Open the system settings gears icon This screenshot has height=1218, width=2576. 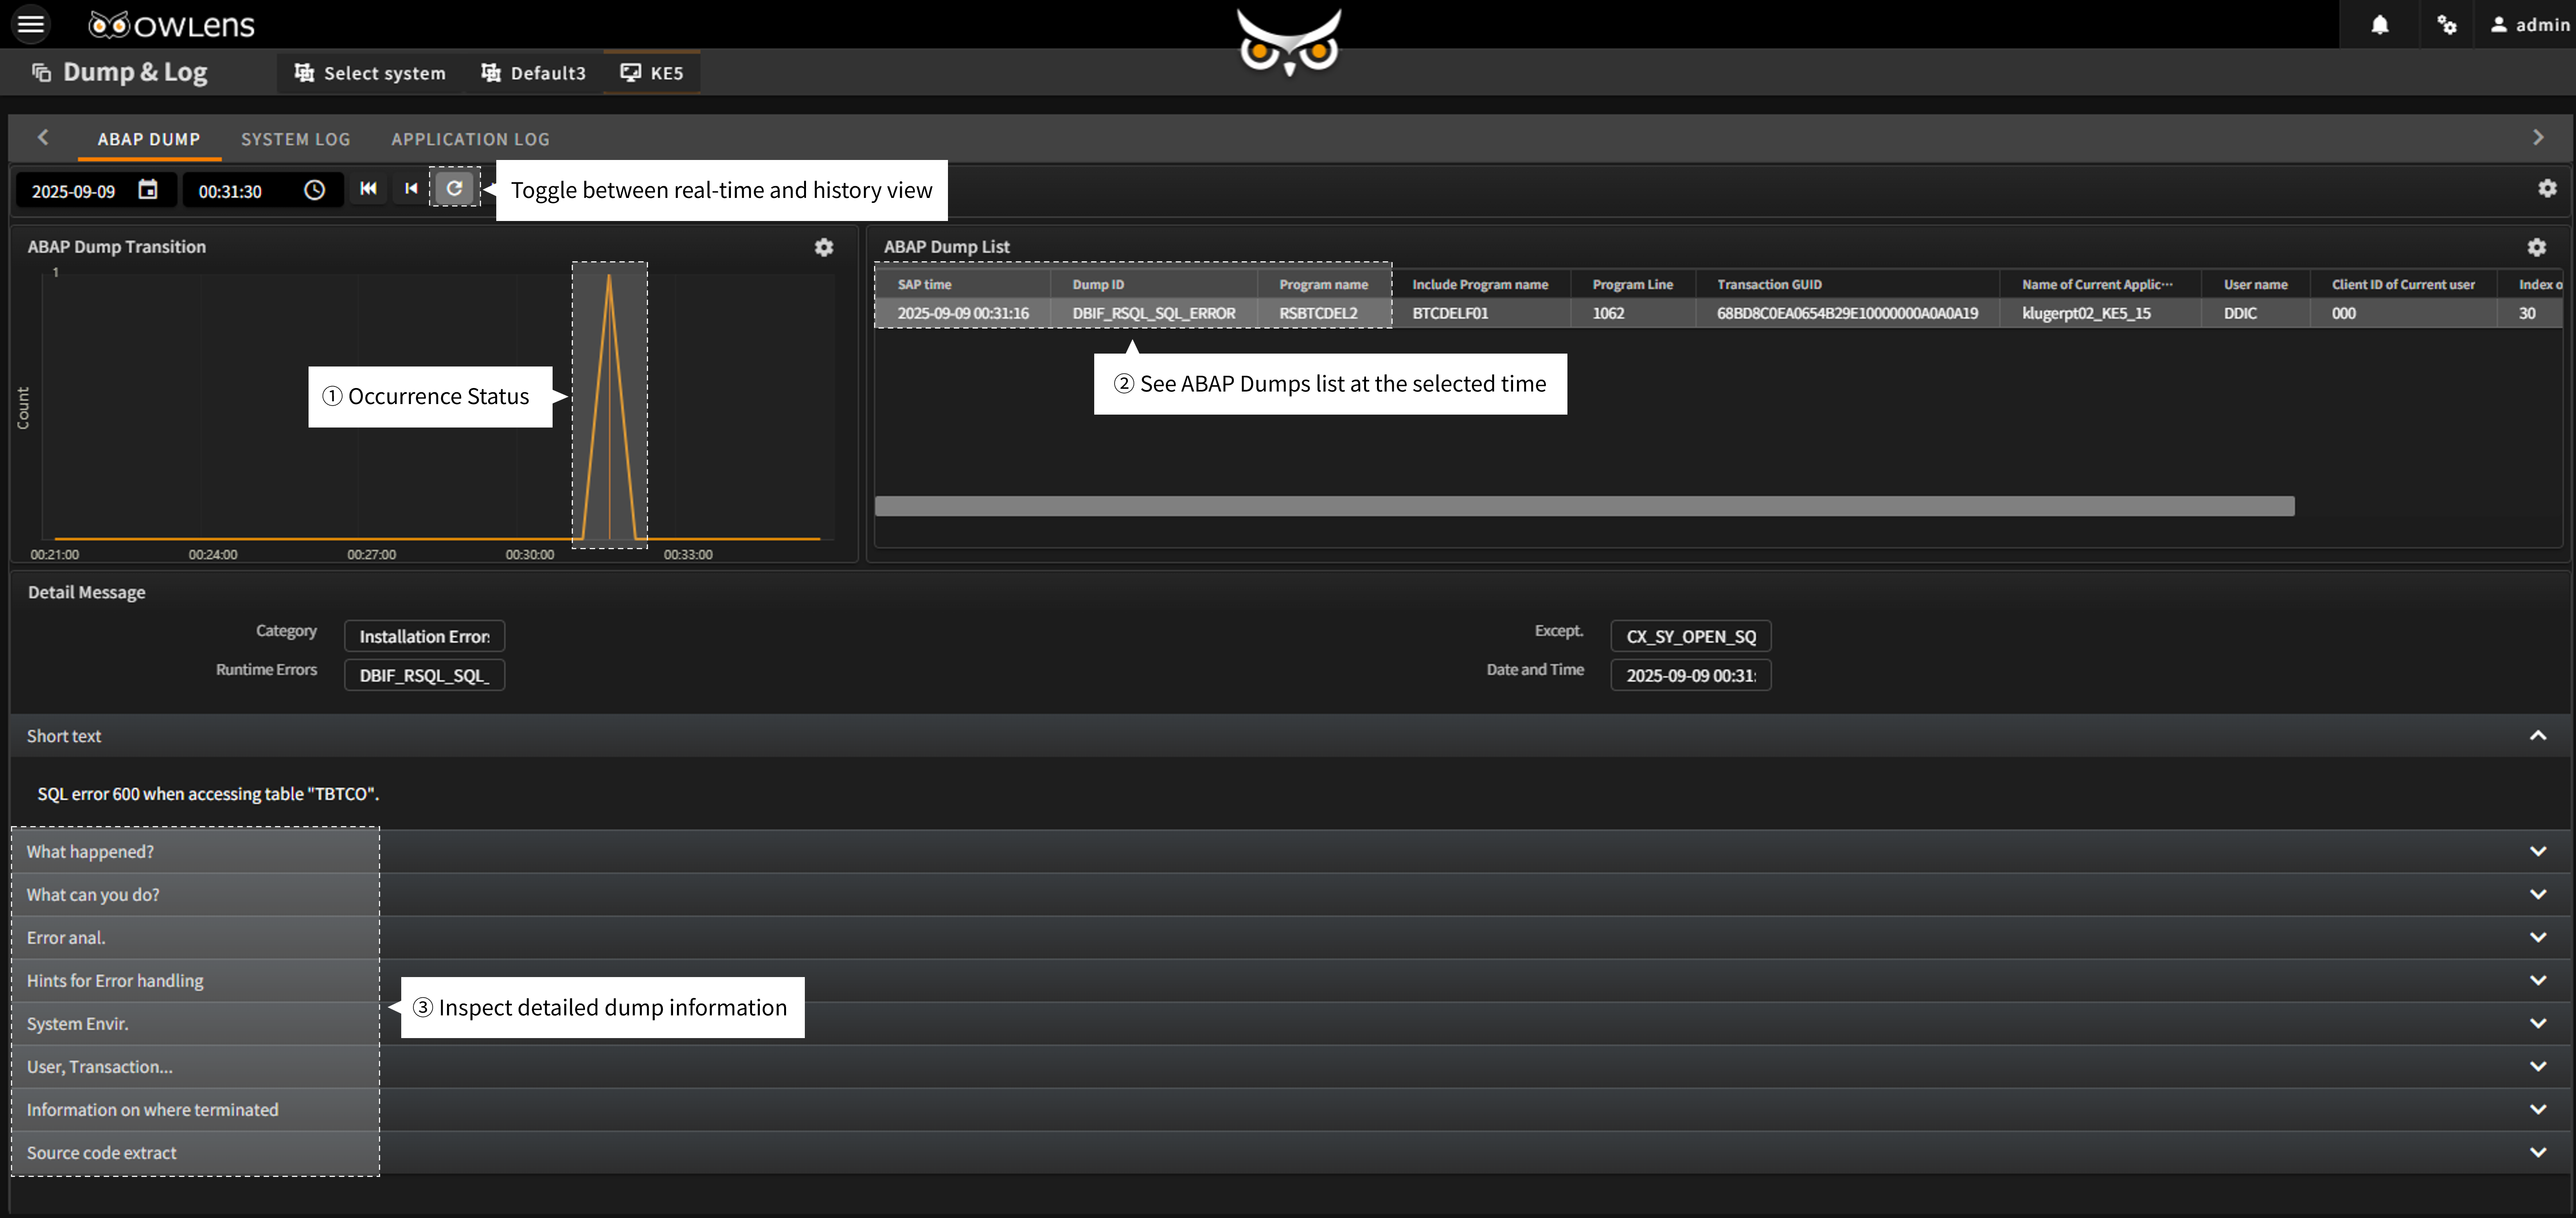coord(2446,24)
